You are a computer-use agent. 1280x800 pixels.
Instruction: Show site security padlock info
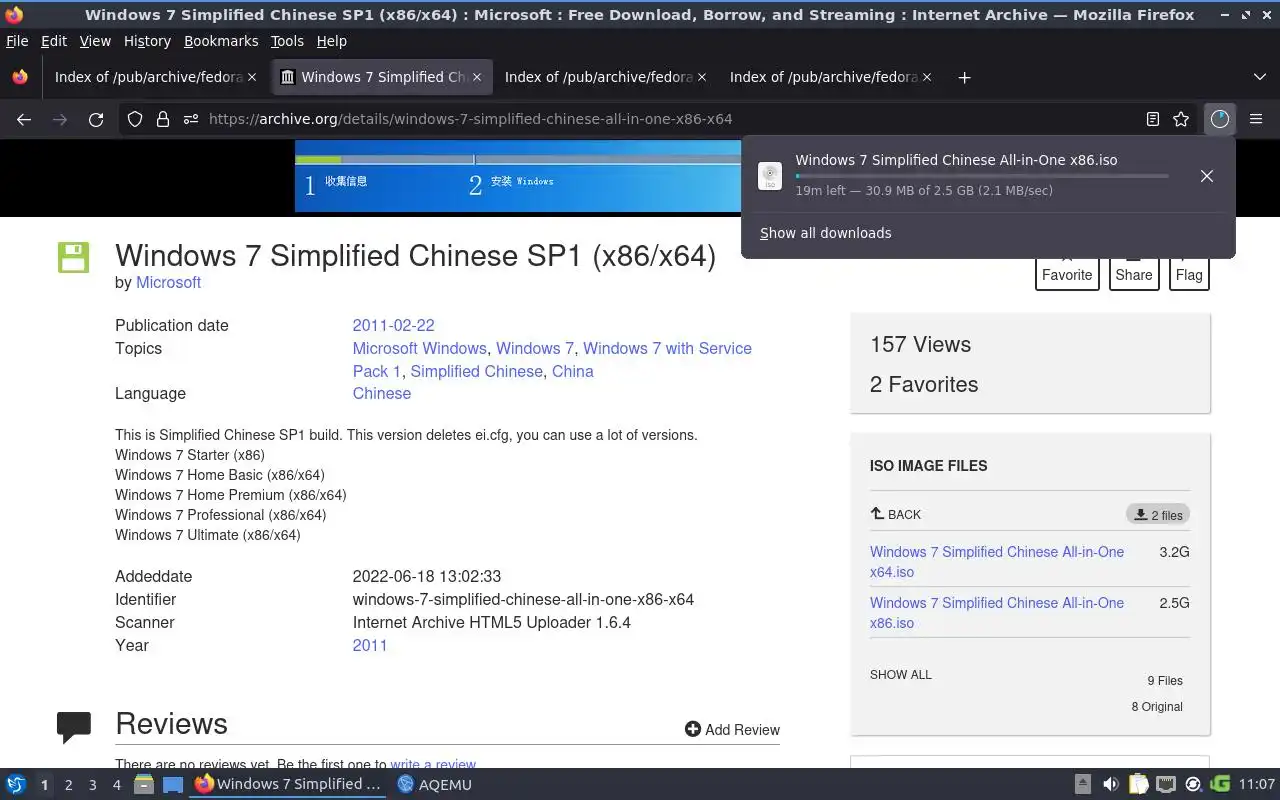pos(163,119)
